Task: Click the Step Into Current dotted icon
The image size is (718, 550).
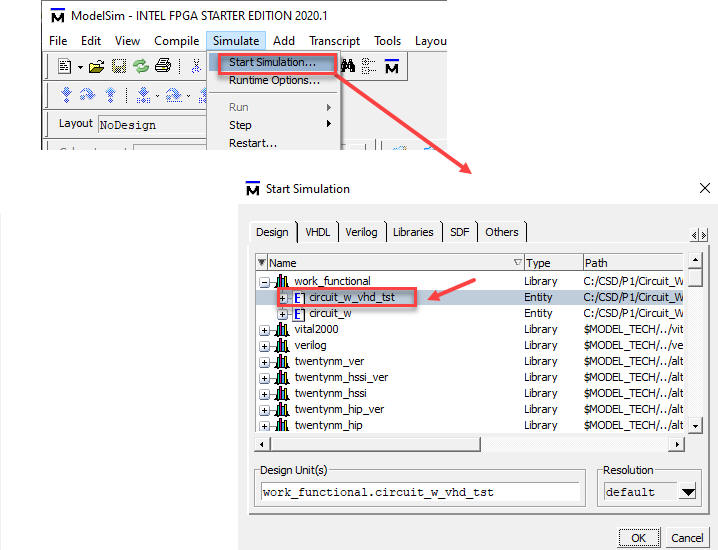Action: [x=144, y=95]
